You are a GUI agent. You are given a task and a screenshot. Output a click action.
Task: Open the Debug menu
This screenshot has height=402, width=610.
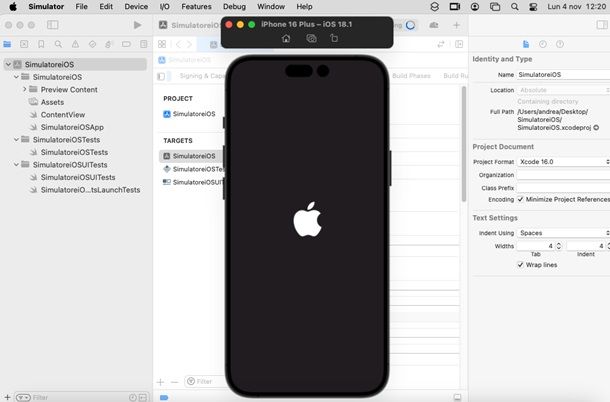pos(234,7)
